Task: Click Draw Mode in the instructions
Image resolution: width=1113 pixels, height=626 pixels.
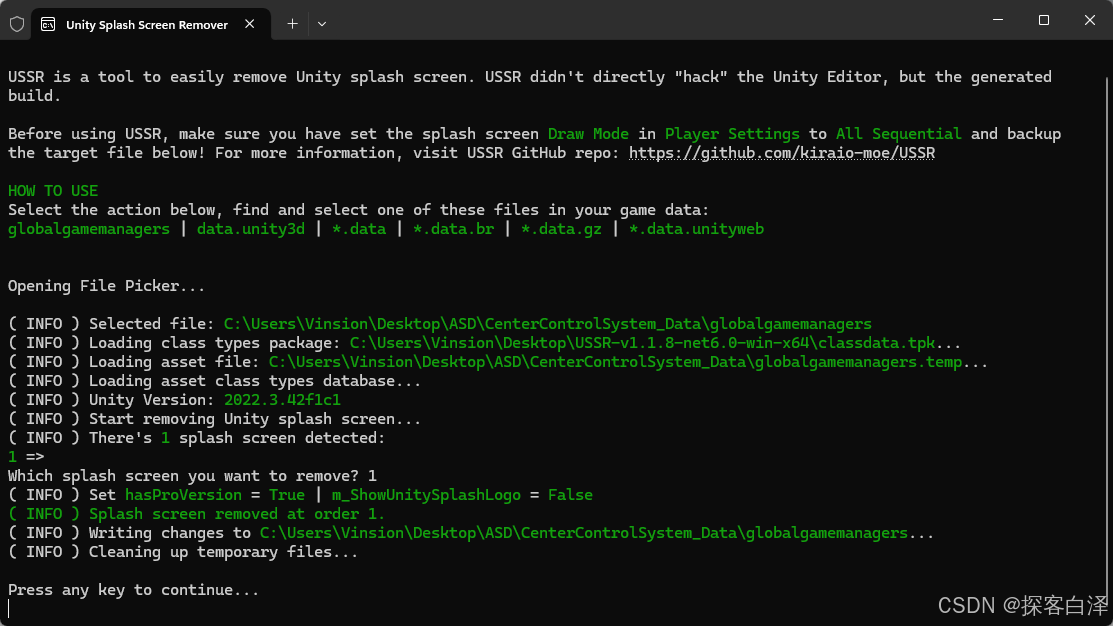Action: coord(588,133)
